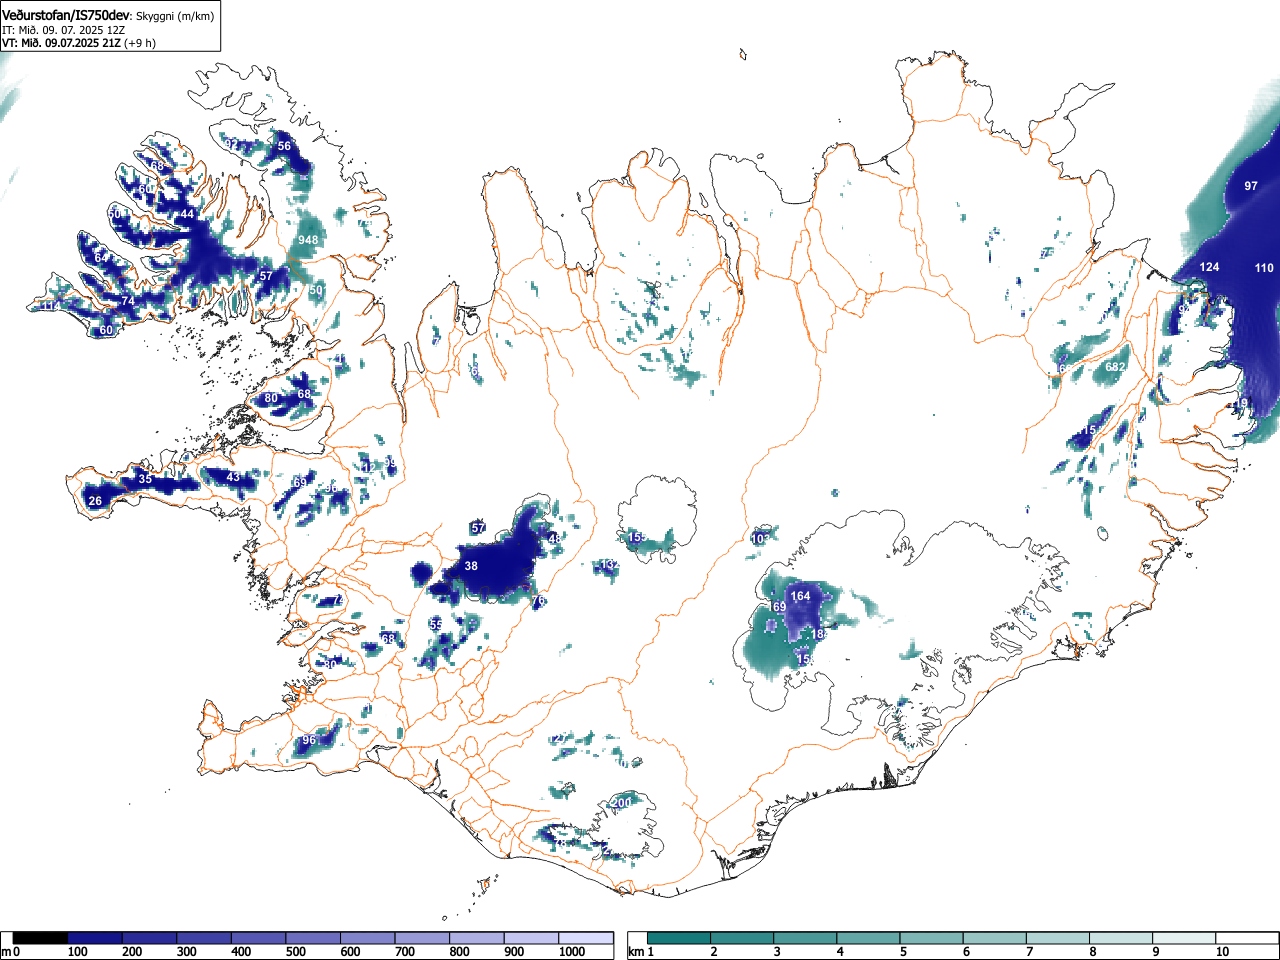Click the 'Skyggni (m/km)' label
The image size is (1280, 960).
[x=175, y=16]
